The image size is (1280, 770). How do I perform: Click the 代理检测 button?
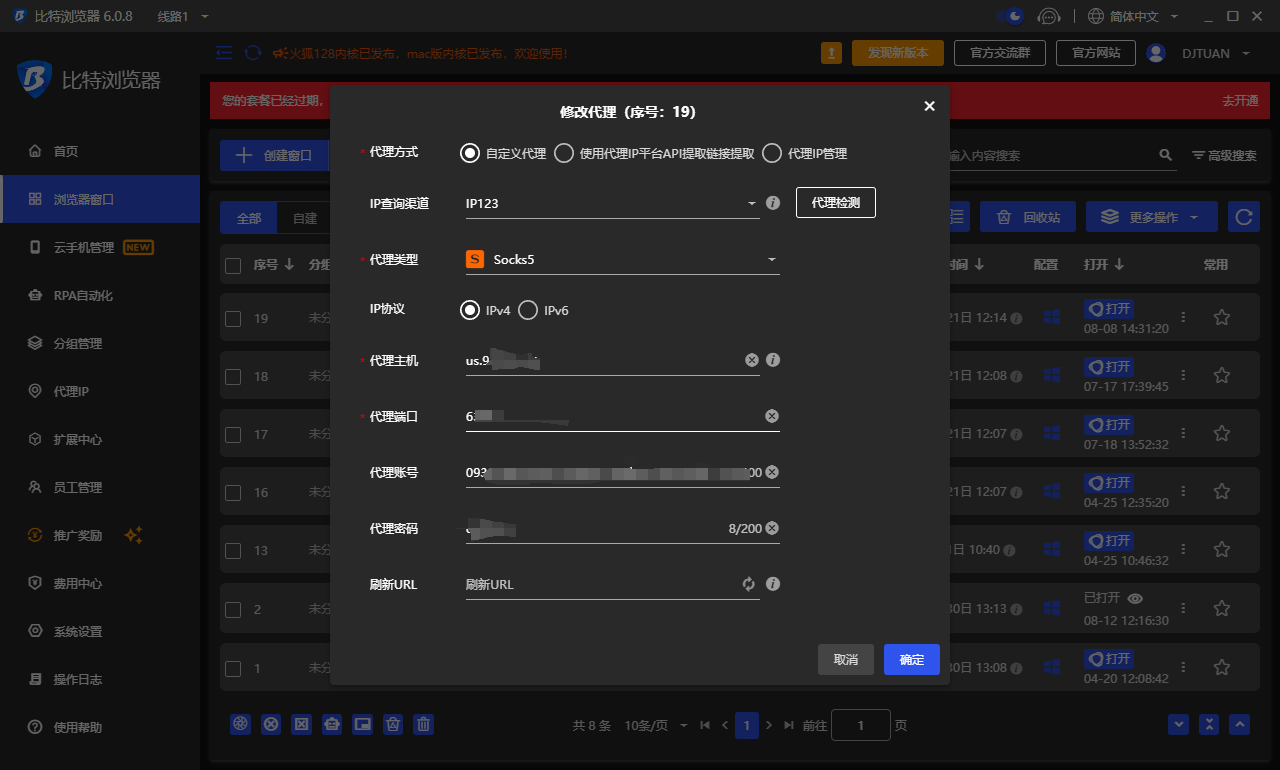tap(836, 202)
